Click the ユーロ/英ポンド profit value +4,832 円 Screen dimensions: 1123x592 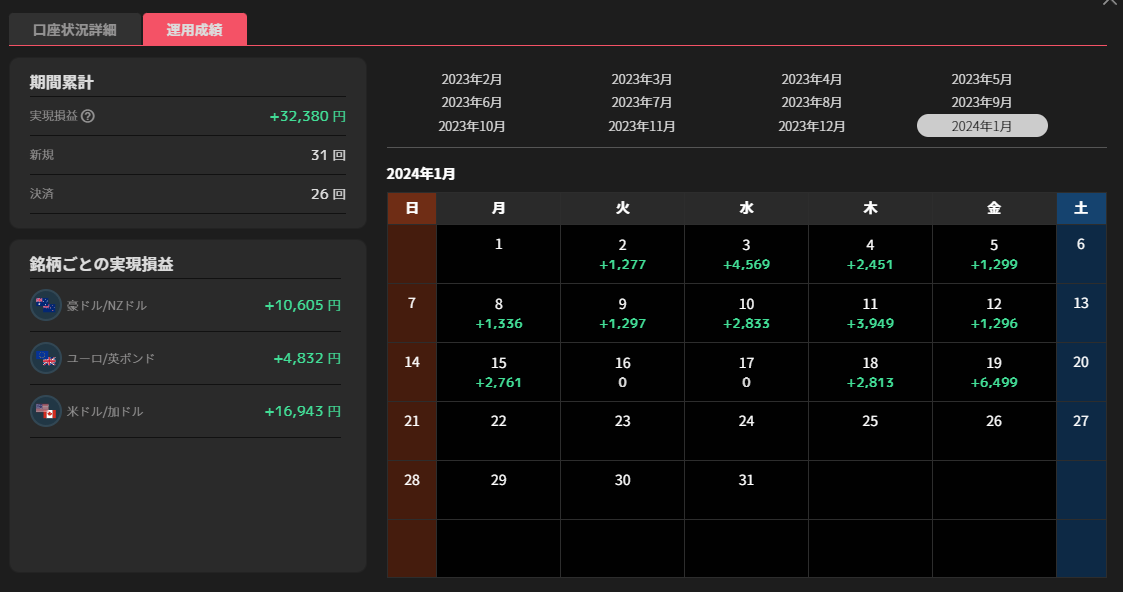(307, 358)
